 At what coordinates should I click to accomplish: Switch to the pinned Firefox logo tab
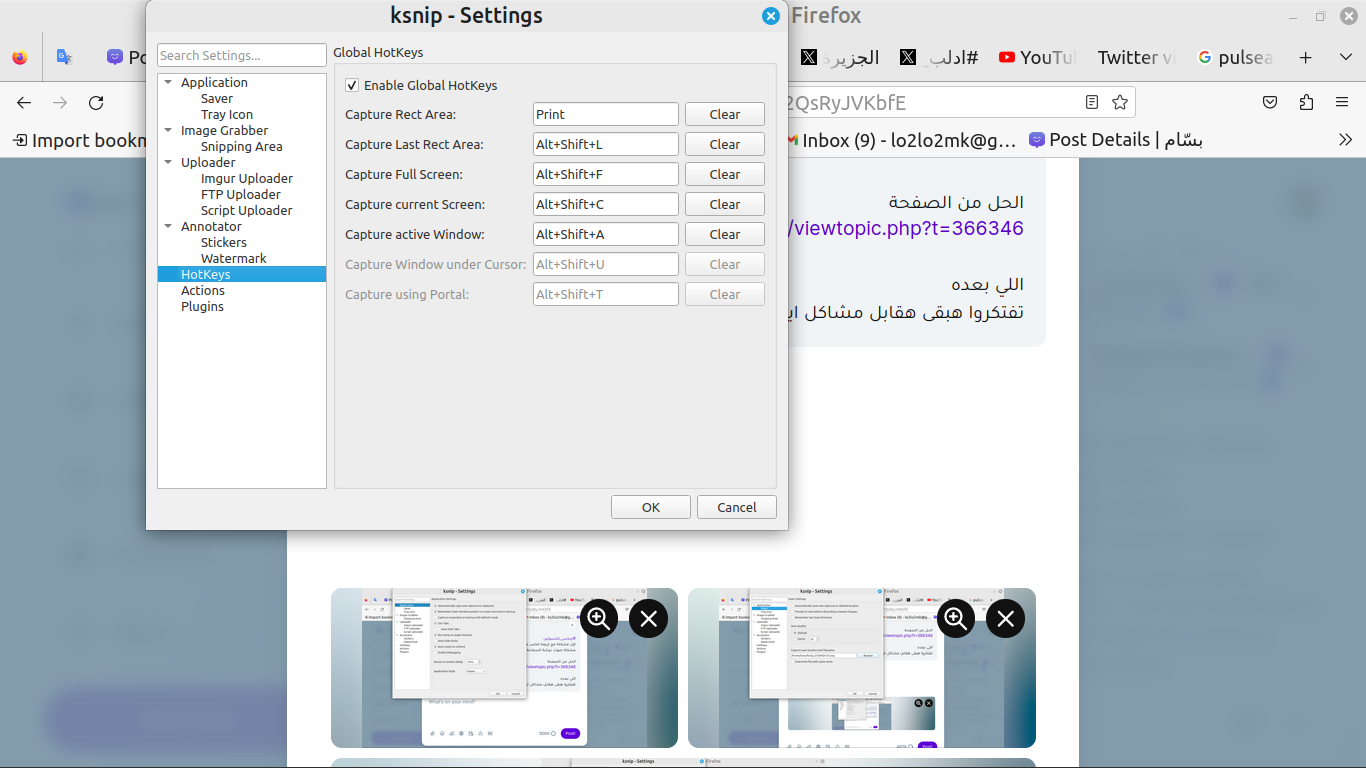(20, 58)
